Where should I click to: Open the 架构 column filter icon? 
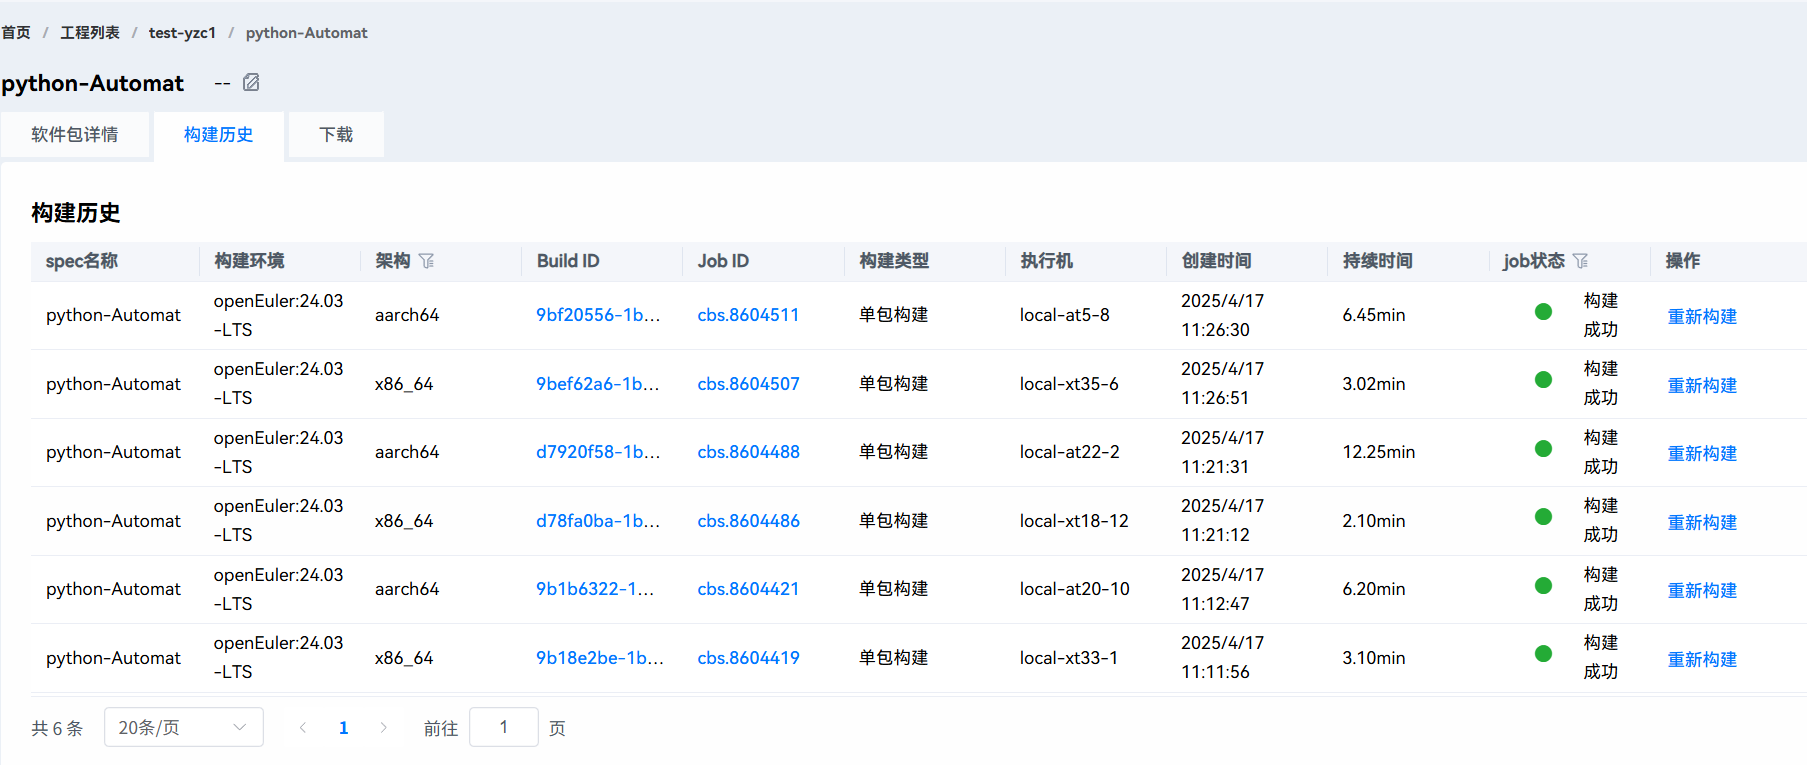(427, 261)
